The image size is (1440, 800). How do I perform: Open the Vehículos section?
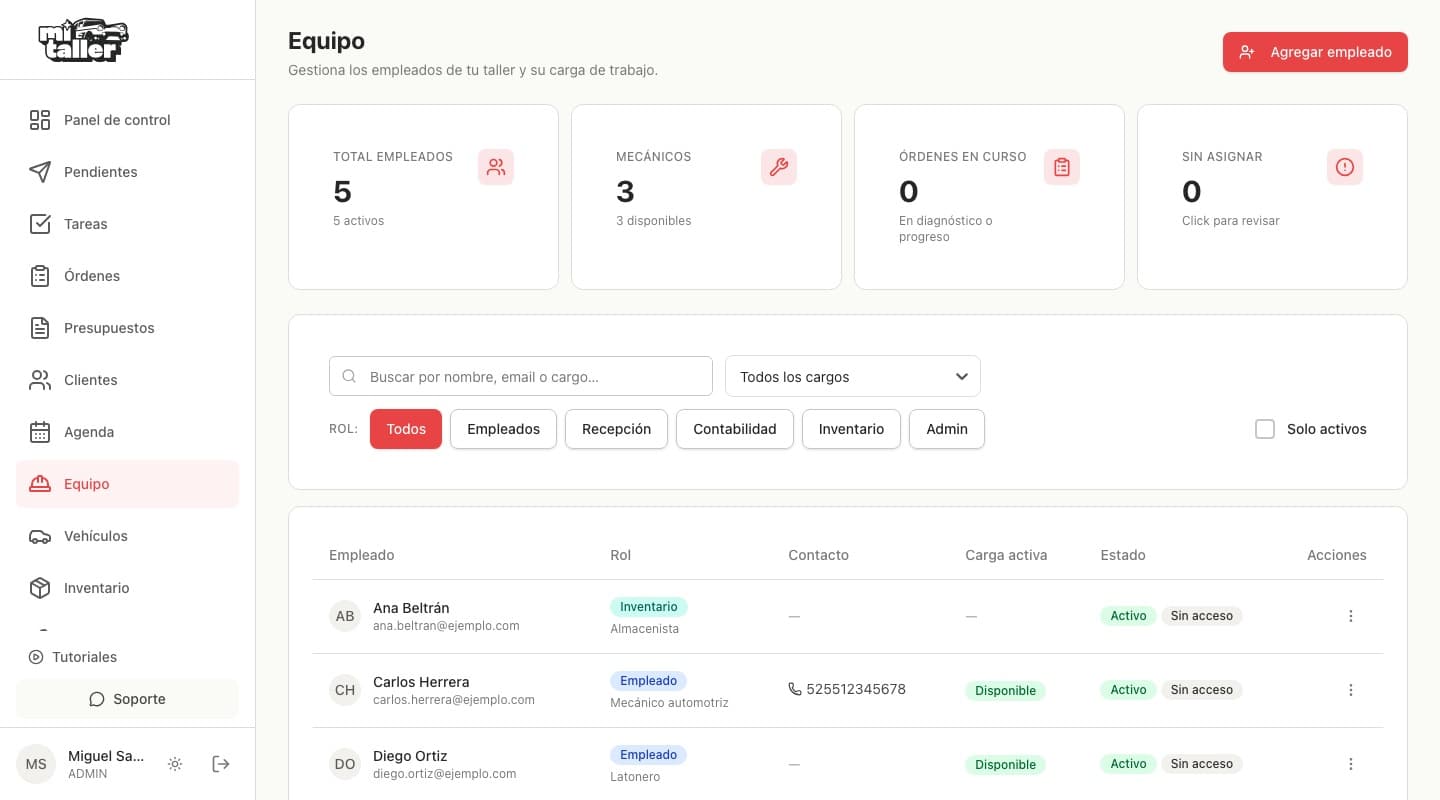127,536
